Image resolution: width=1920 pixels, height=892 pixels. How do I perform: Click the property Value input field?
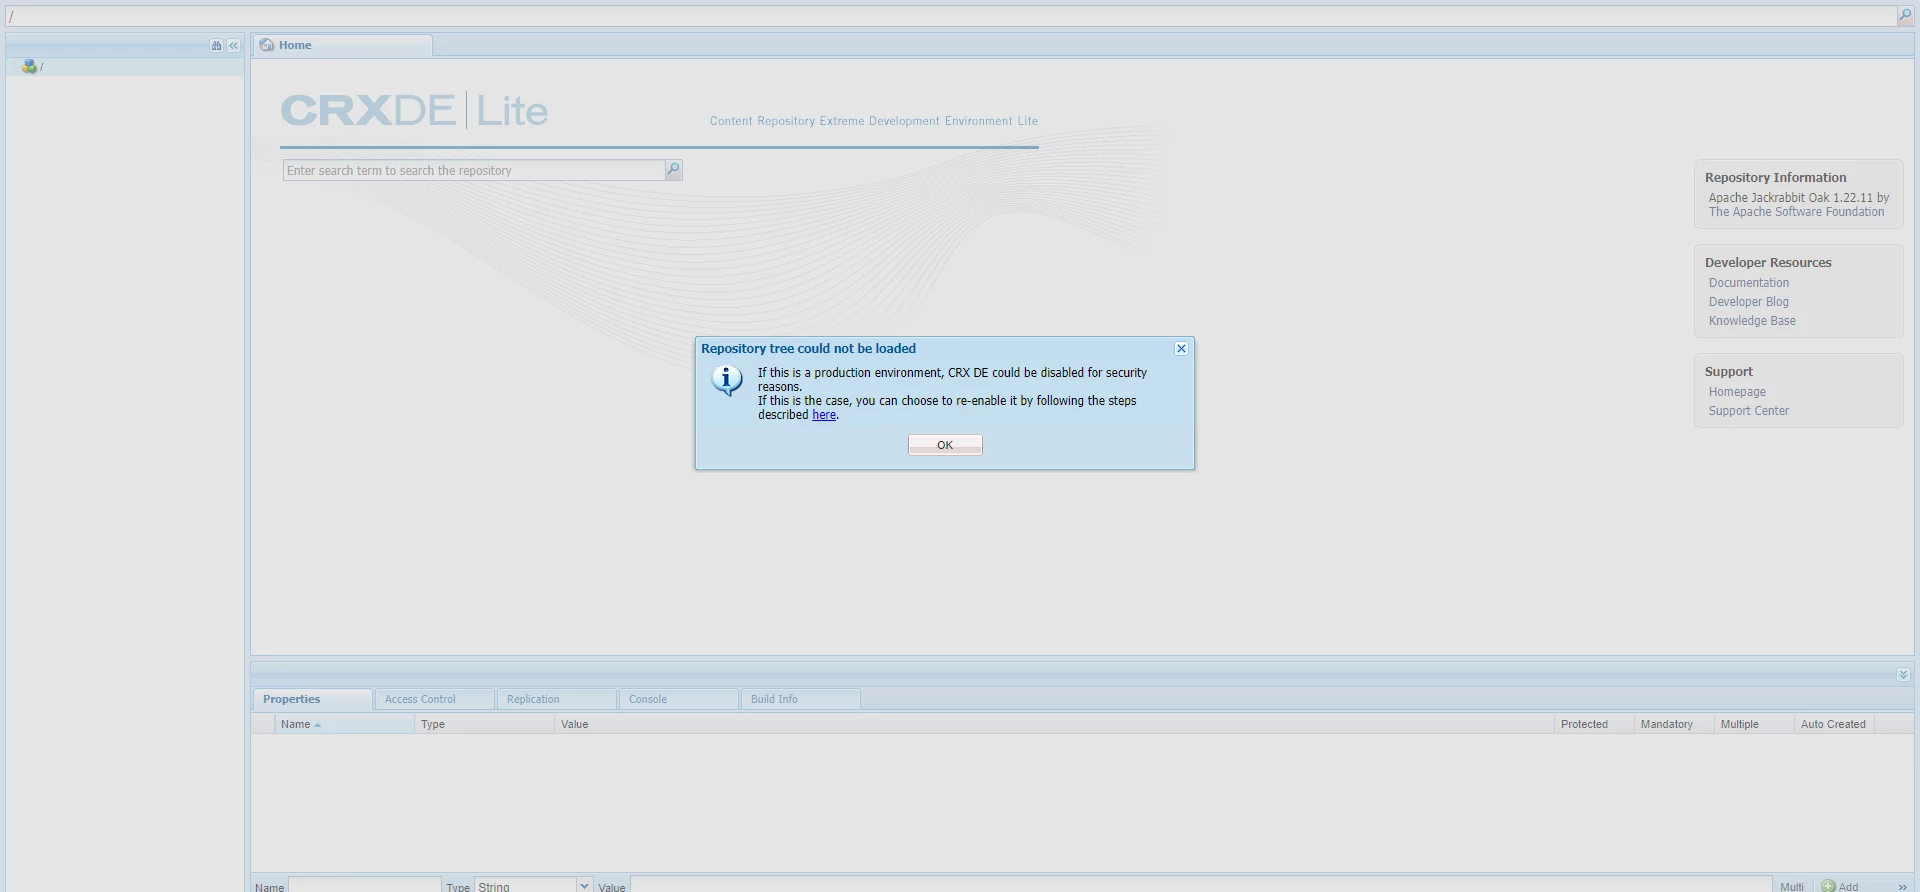1200,886
